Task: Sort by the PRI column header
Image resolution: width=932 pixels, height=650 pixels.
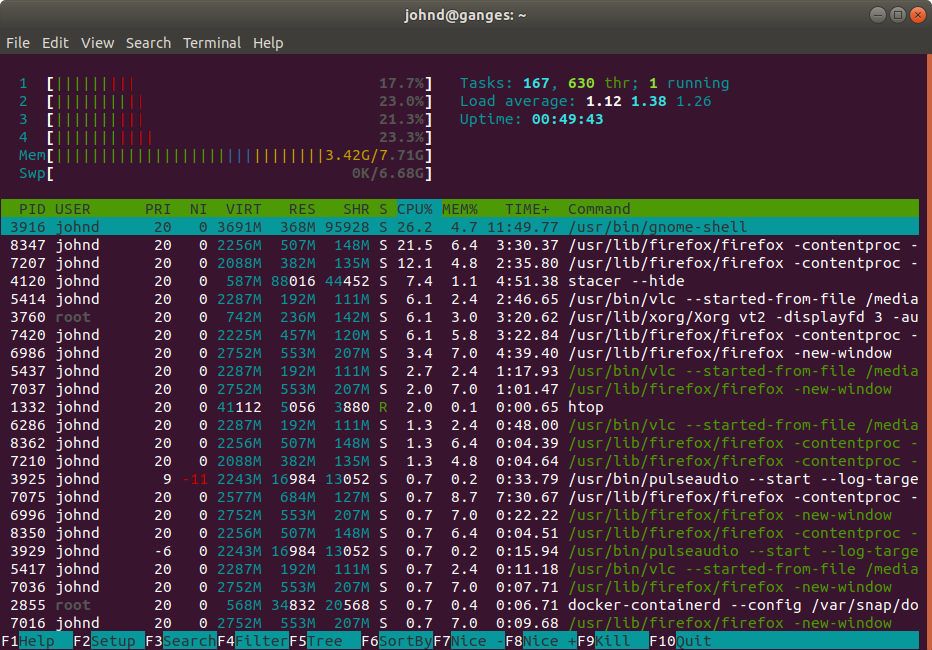Action: point(158,209)
